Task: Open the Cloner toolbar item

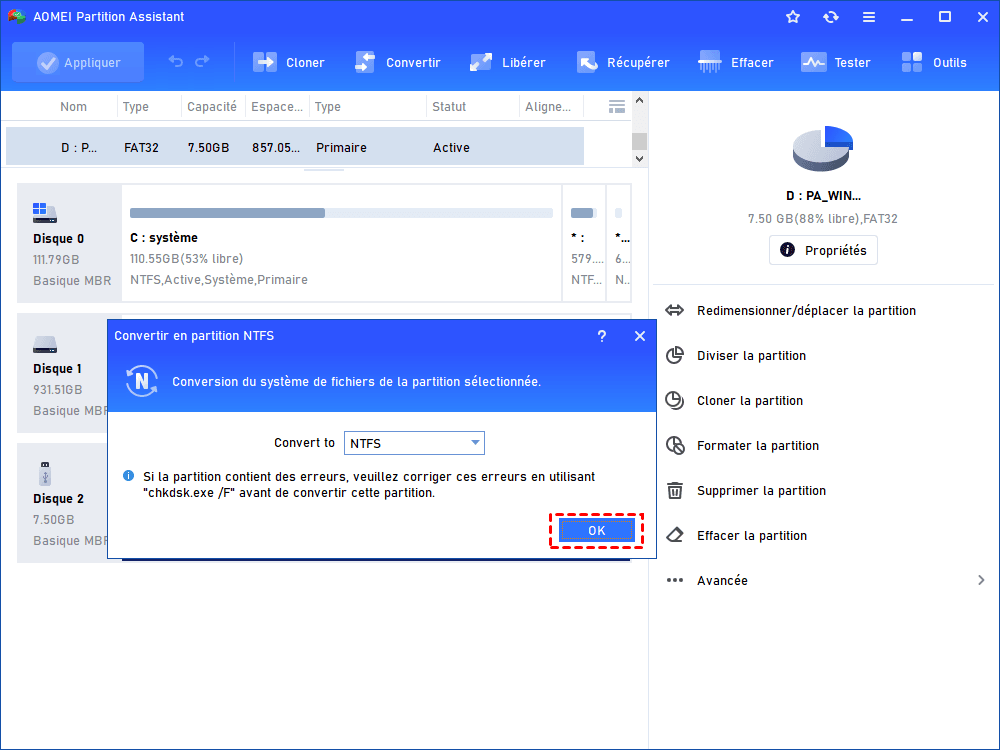Action: [x=289, y=62]
